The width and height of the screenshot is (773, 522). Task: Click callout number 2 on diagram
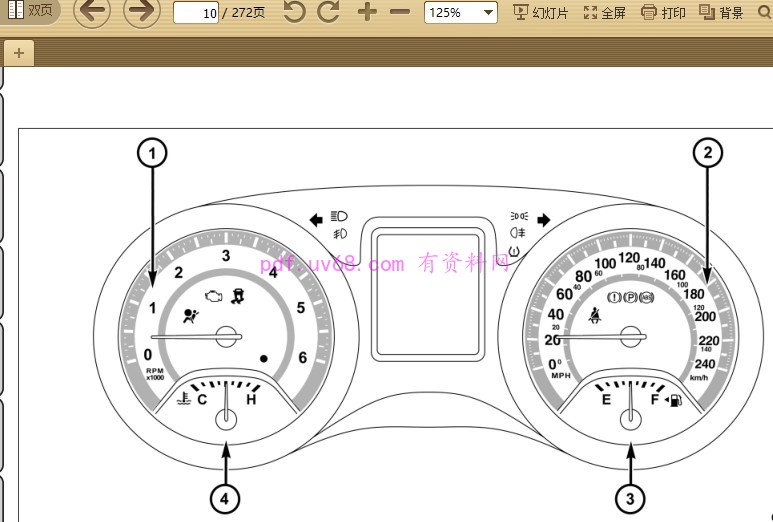(x=708, y=153)
